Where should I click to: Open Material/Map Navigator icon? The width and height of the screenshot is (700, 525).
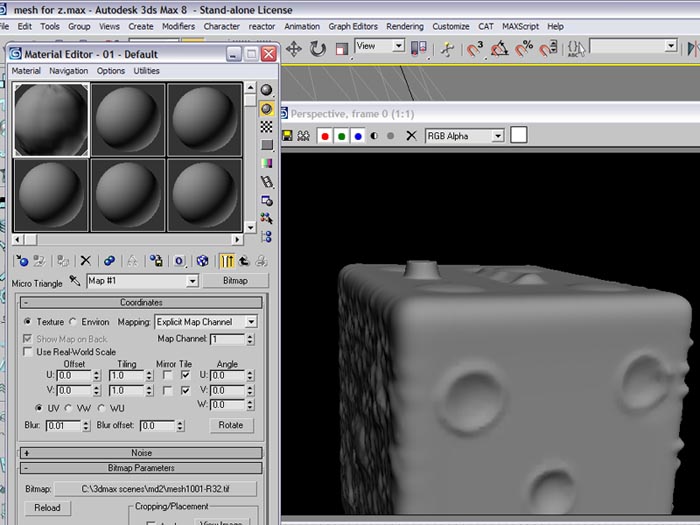tap(267, 237)
